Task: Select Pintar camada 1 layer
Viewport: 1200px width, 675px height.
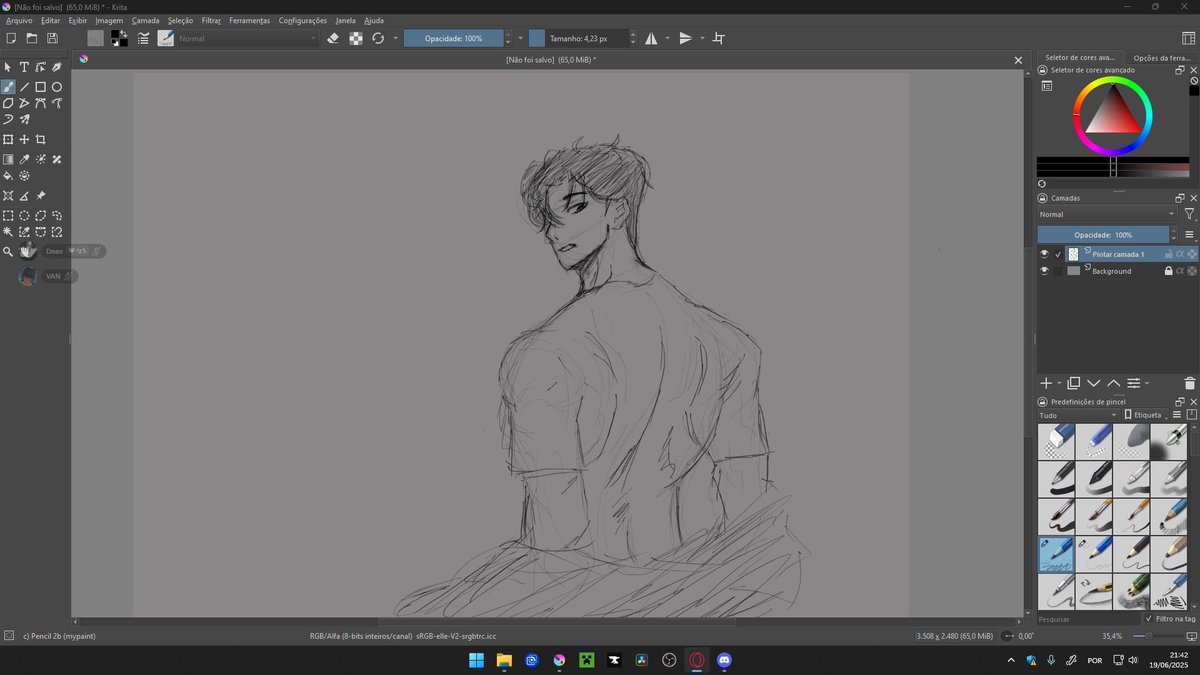Action: (x=1117, y=254)
